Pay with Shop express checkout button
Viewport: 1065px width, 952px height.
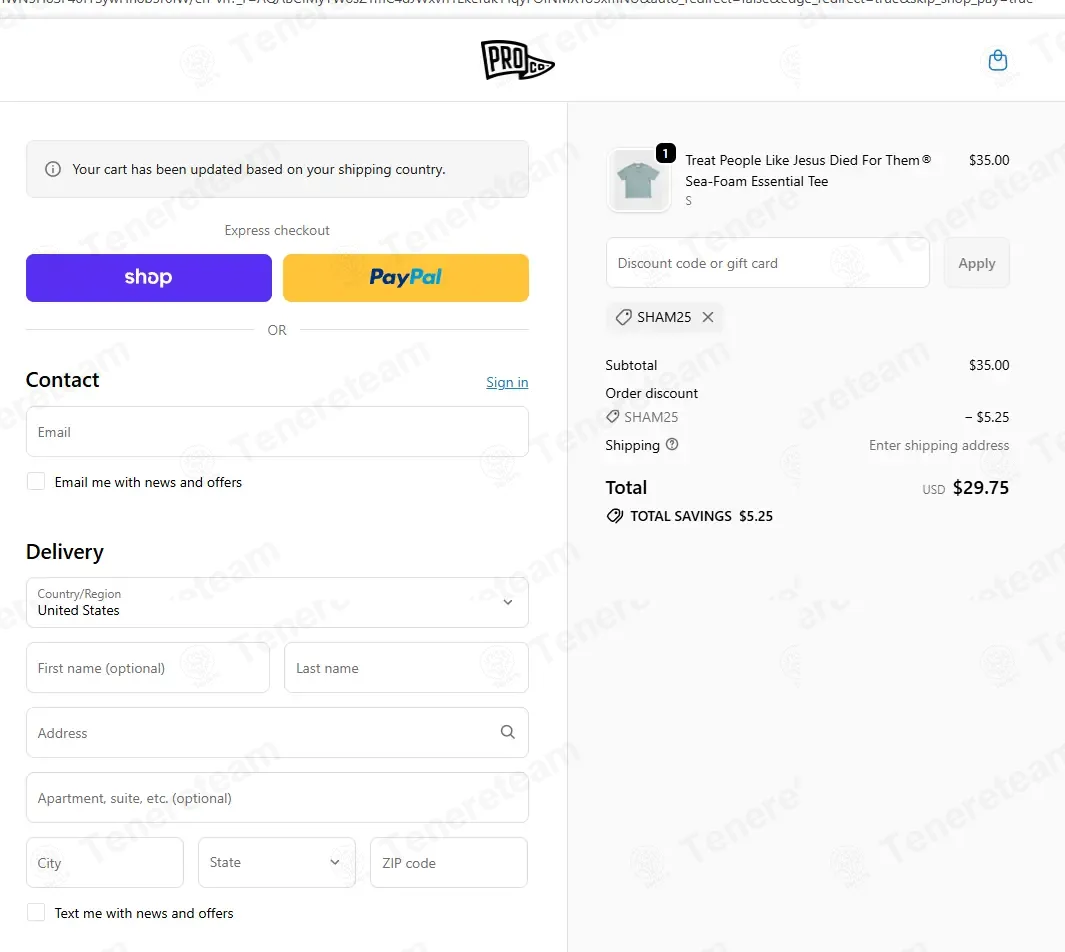149,278
